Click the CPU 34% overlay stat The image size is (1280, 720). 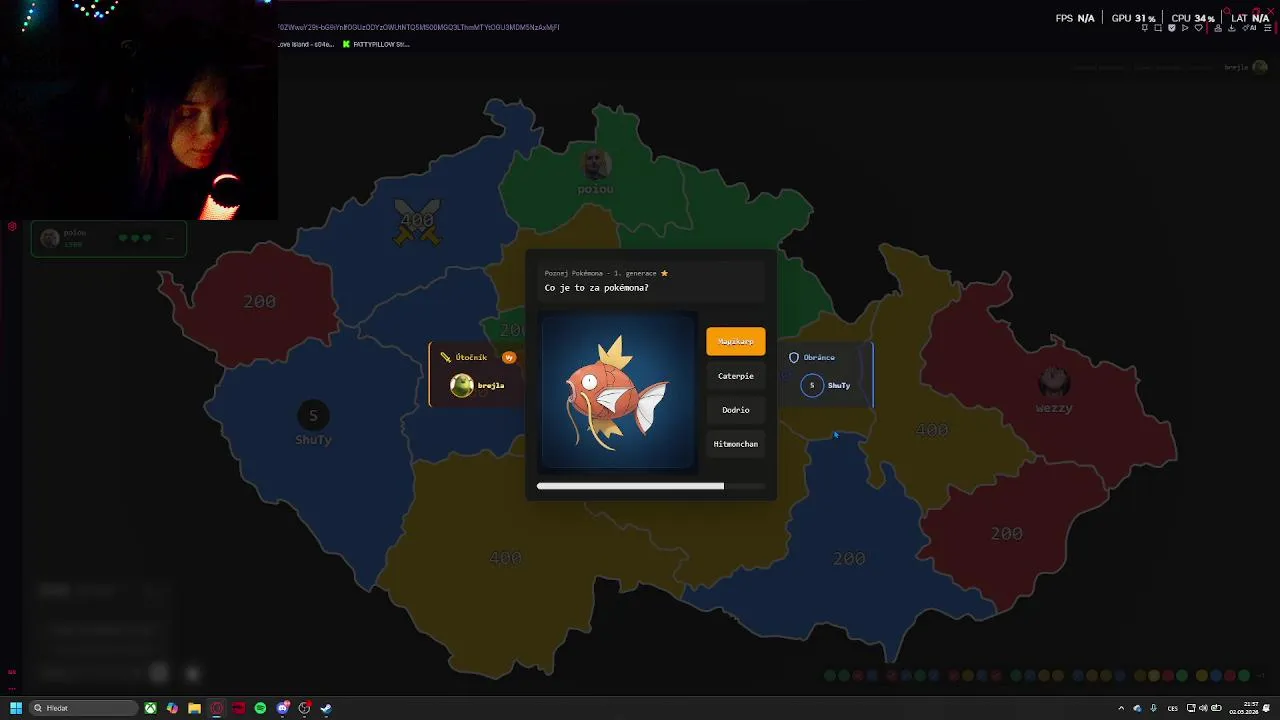pos(1193,18)
